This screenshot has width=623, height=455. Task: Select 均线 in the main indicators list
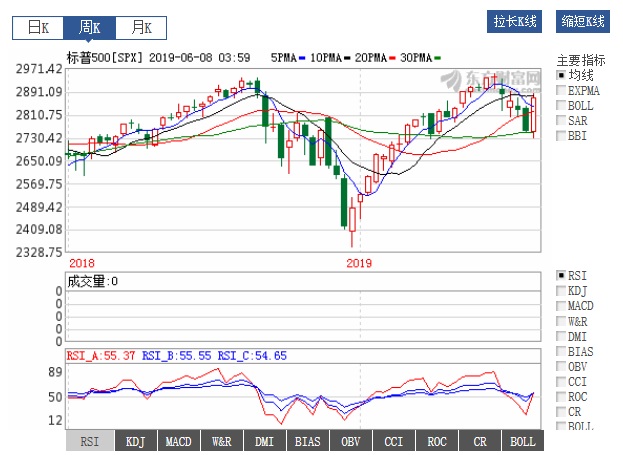(x=562, y=76)
